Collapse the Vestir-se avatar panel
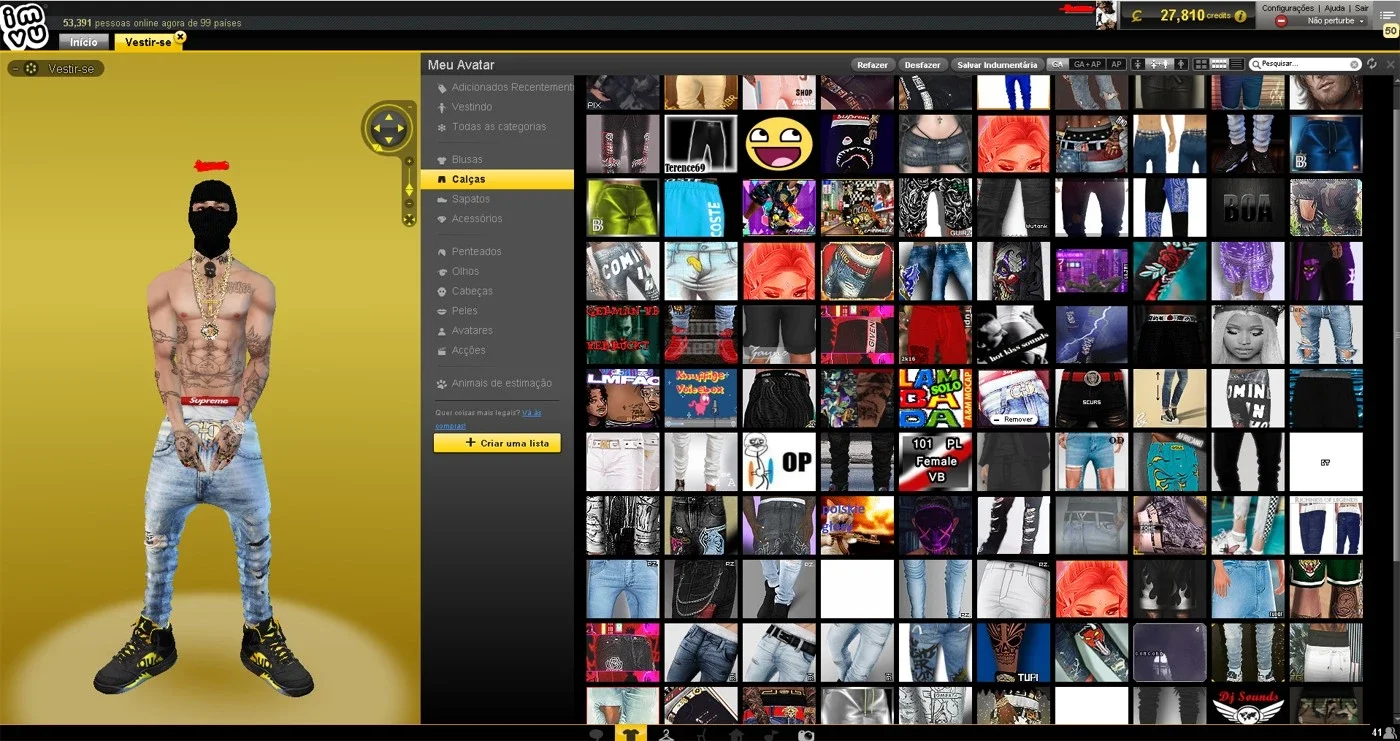This screenshot has height=741, width=1400. tap(17, 69)
